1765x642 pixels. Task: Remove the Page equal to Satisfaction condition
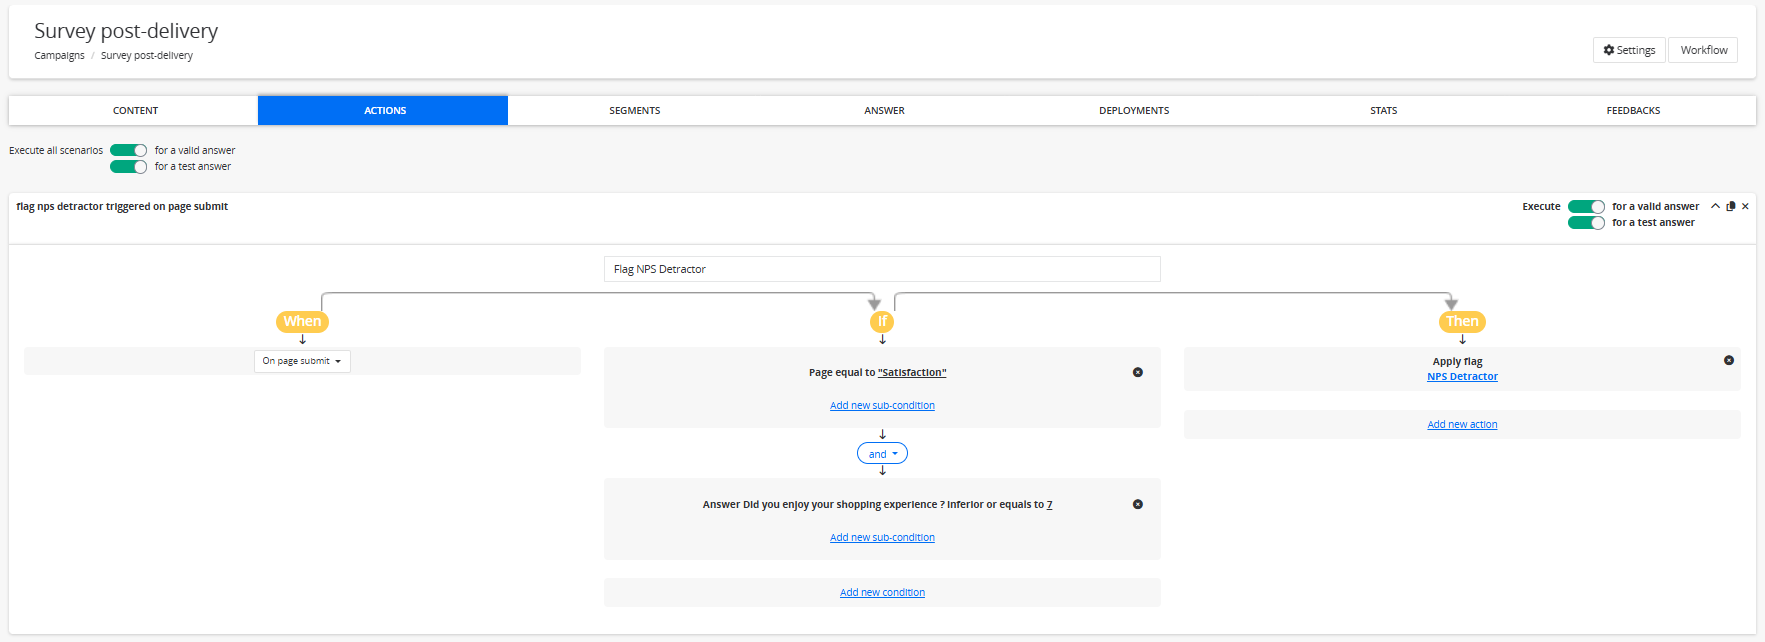click(x=1138, y=372)
